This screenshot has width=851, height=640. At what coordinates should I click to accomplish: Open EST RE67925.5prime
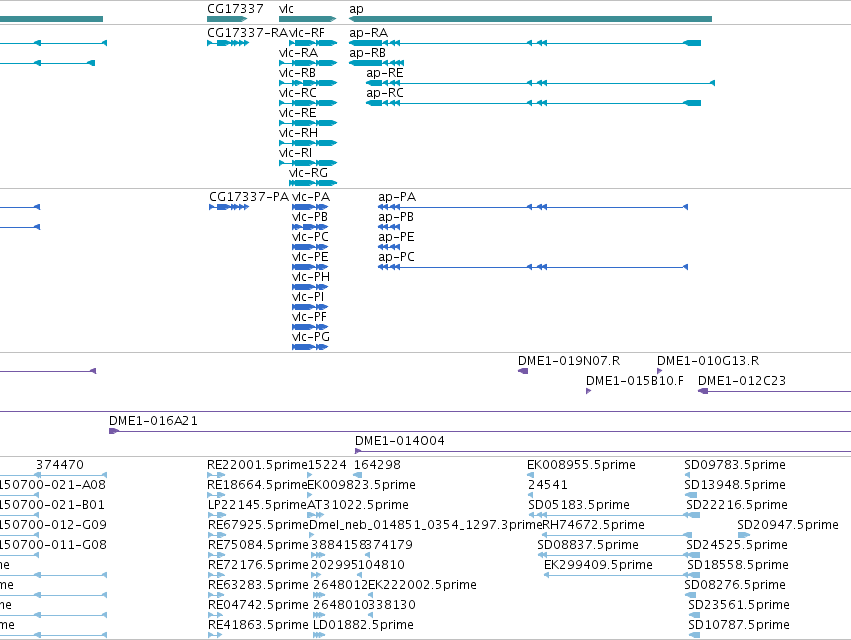point(258,525)
